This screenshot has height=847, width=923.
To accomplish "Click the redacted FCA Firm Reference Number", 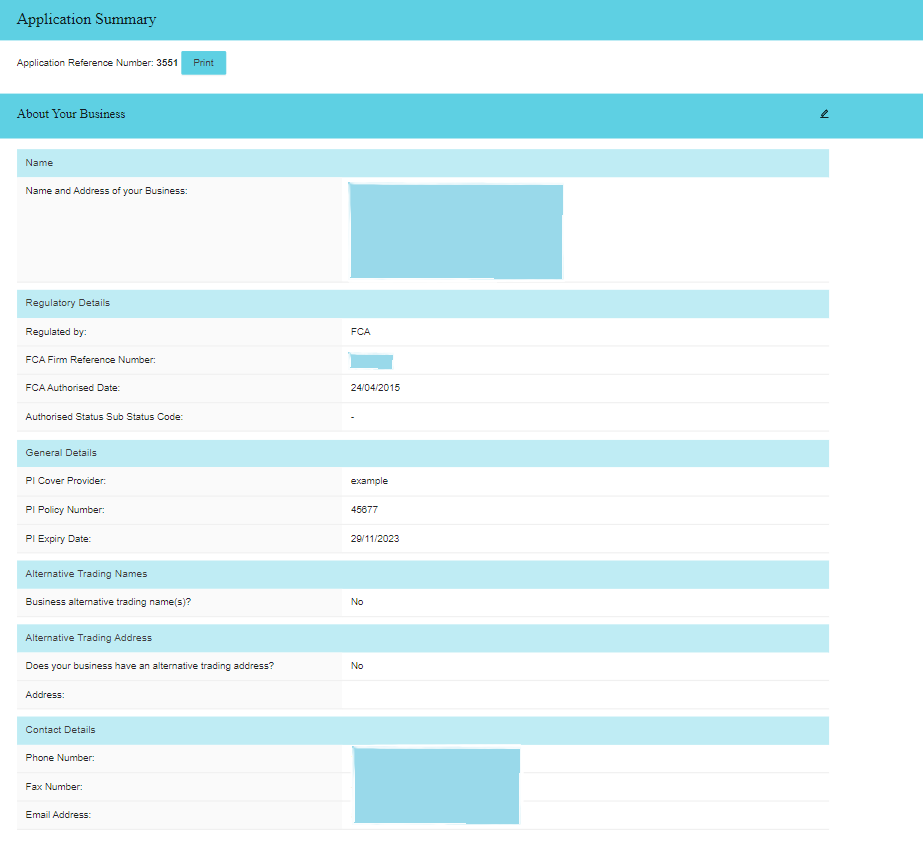I will coord(370,360).
